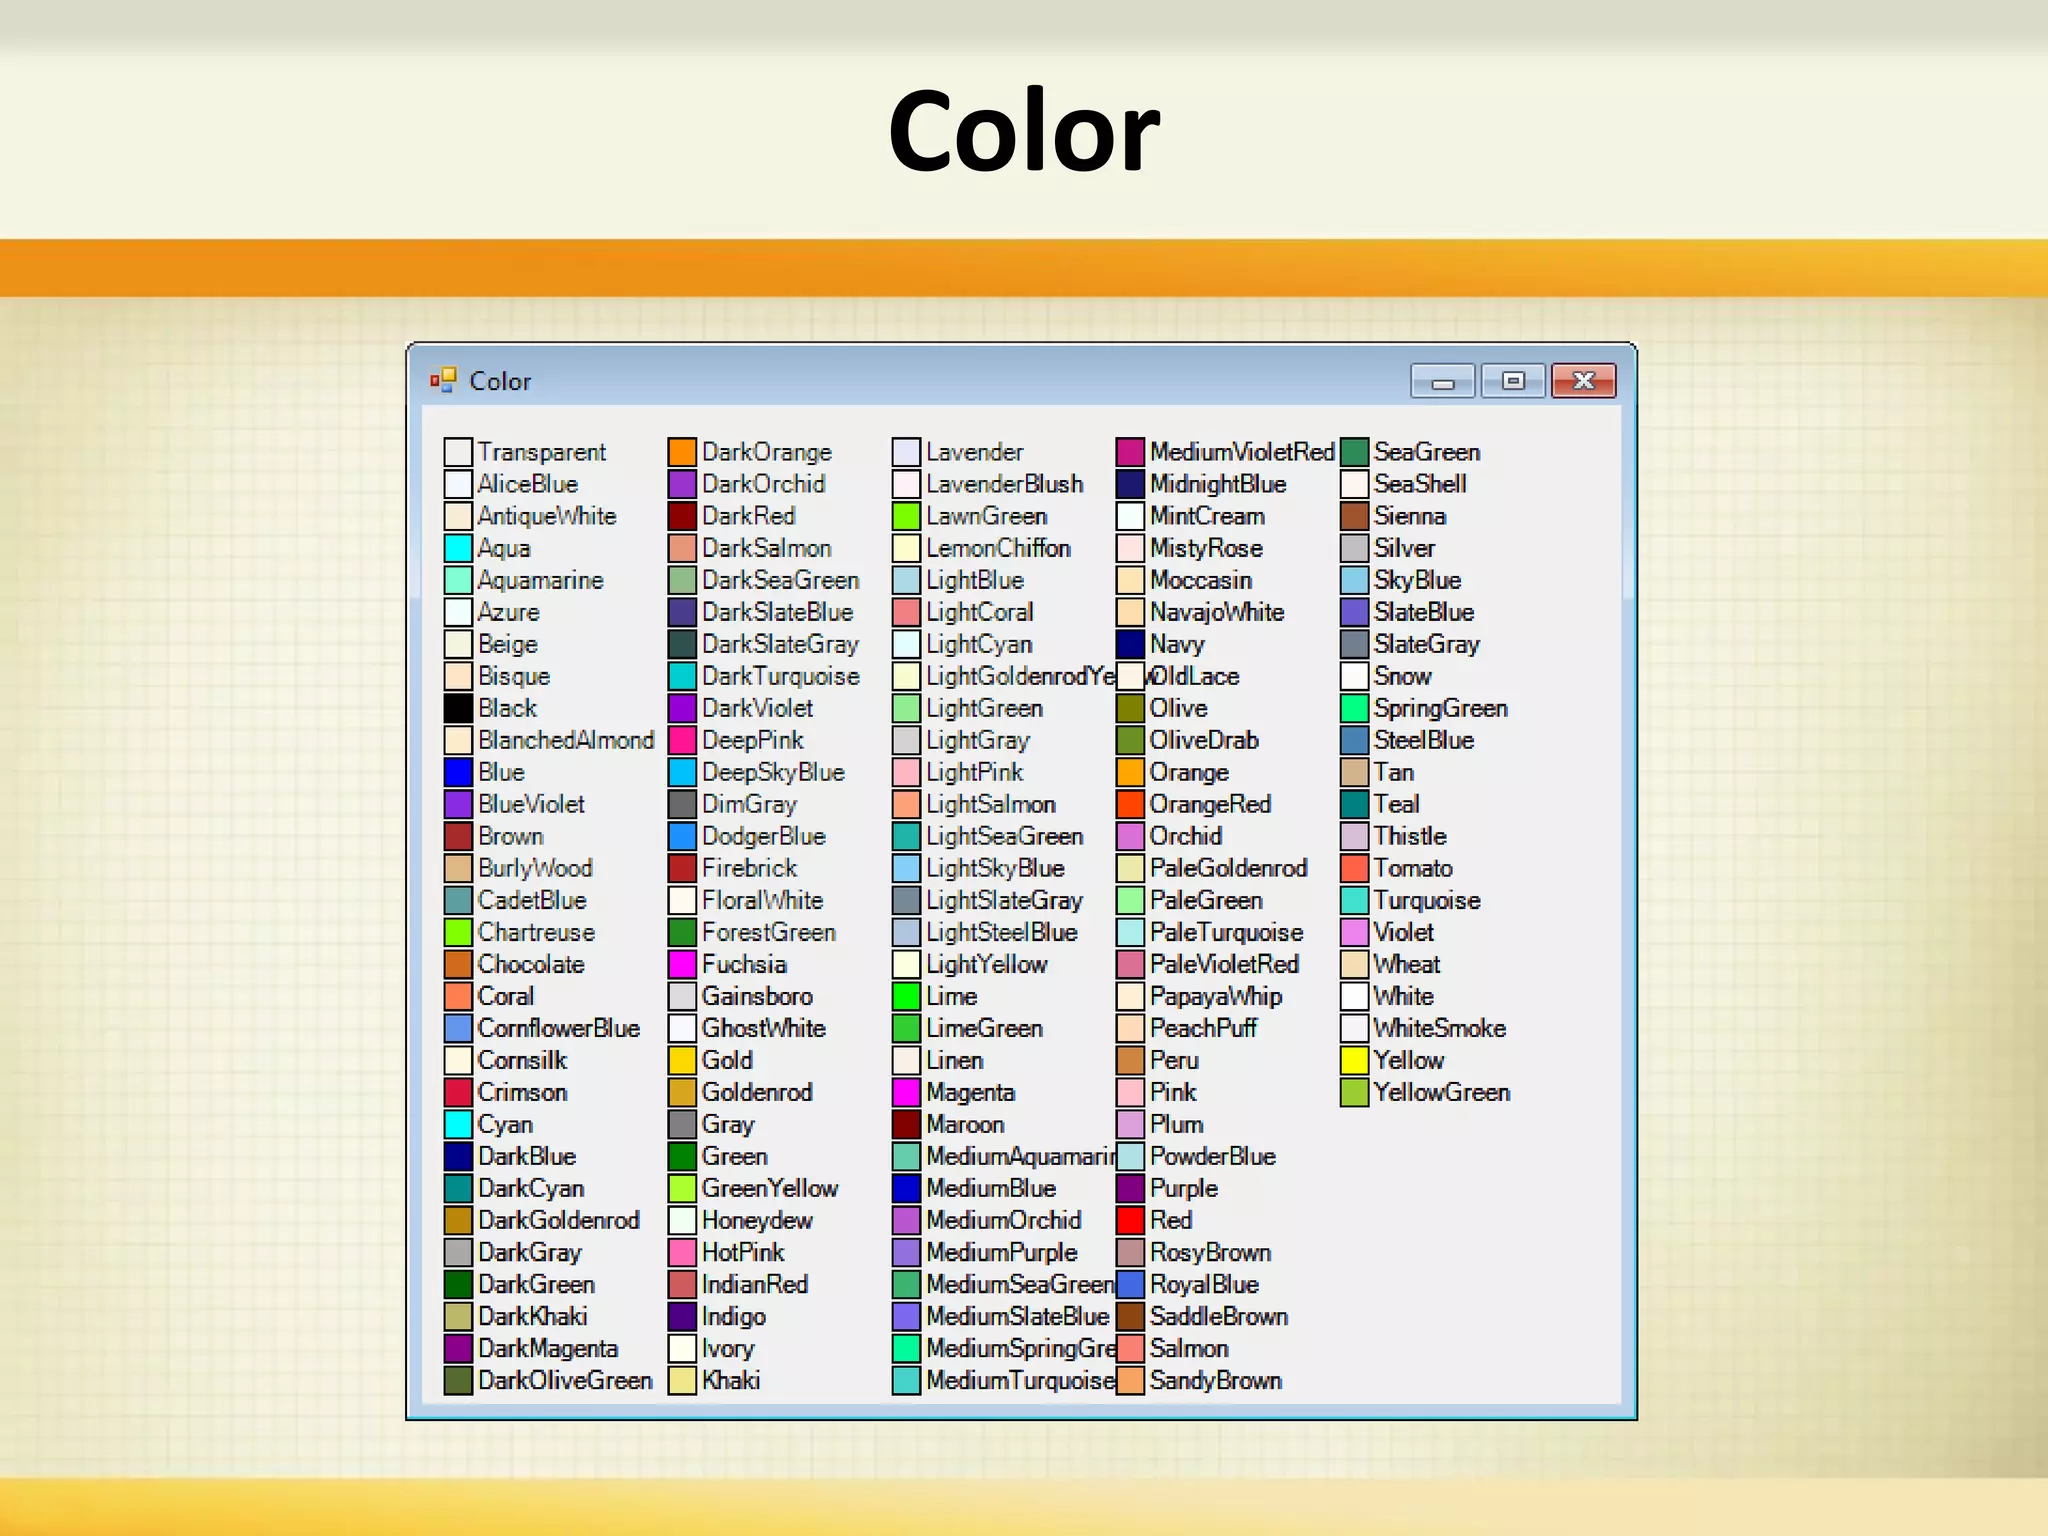Click the Khaki color swatch
The height and width of the screenshot is (1536, 2048).
click(x=682, y=1381)
